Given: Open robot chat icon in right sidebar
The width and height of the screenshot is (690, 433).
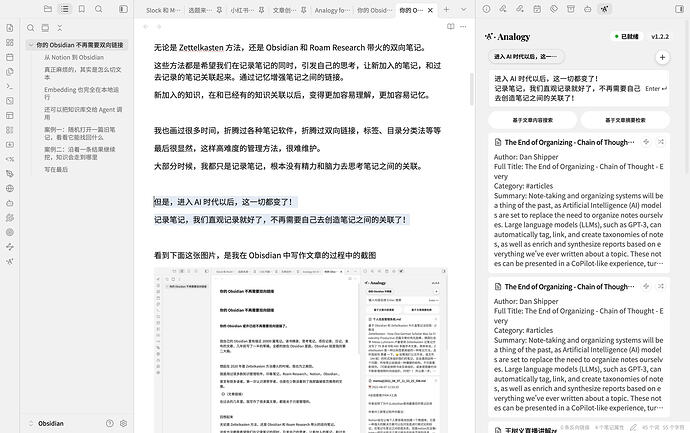Looking at the screenshot, I should click(587, 9).
